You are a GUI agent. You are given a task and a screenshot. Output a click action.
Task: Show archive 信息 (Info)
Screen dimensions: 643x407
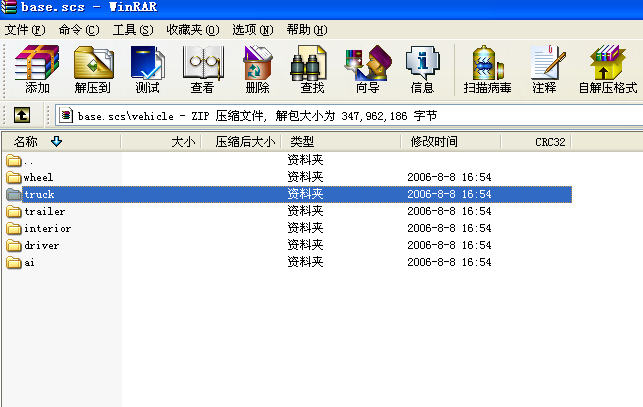(422, 63)
